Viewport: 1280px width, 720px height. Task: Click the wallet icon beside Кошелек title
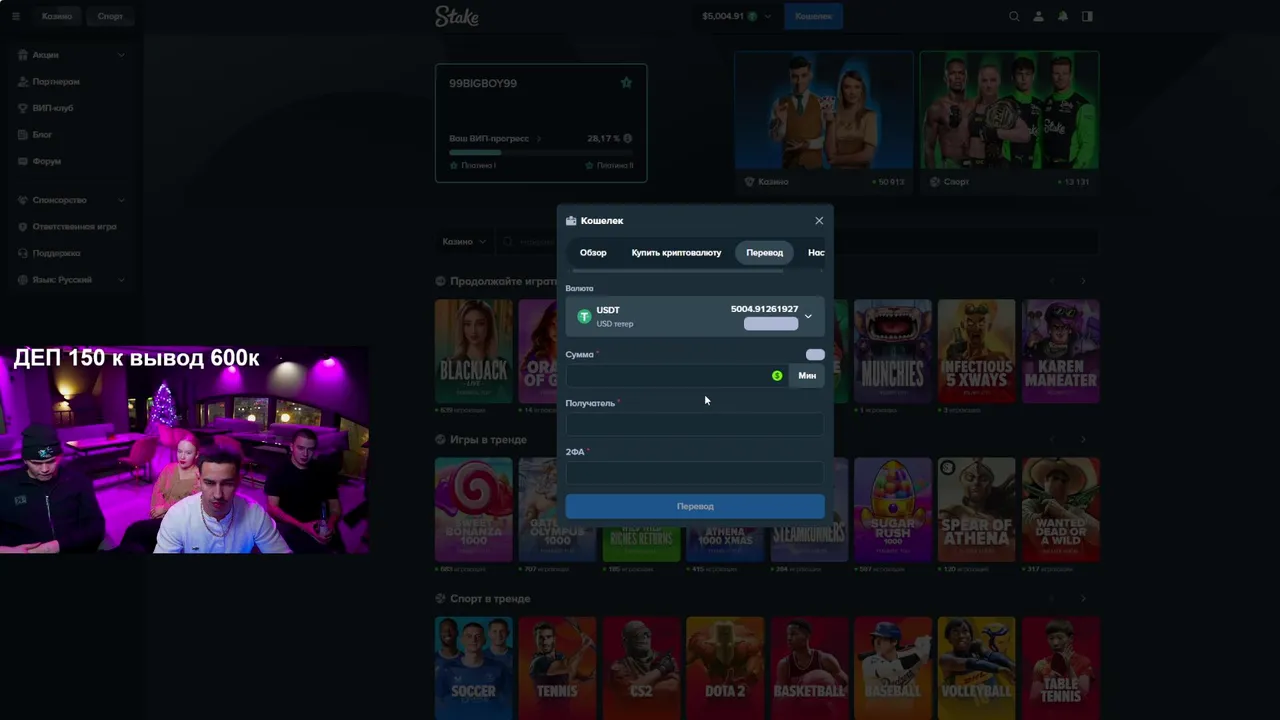(x=571, y=221)
